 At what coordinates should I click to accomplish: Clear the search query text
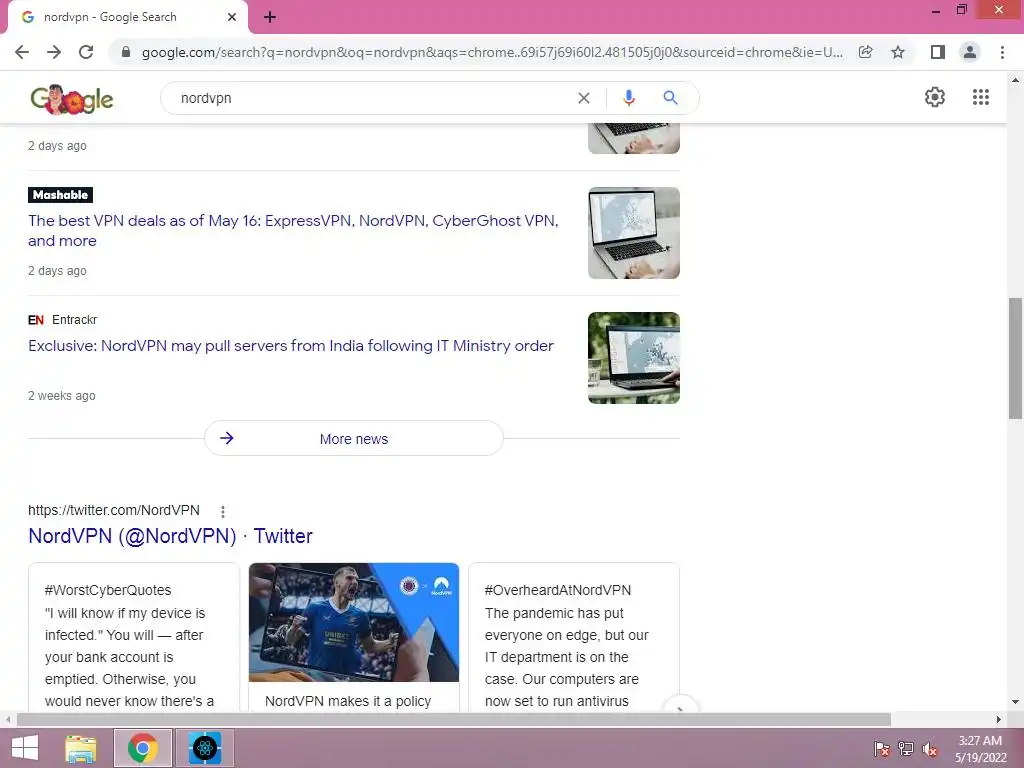click(584, 98)
